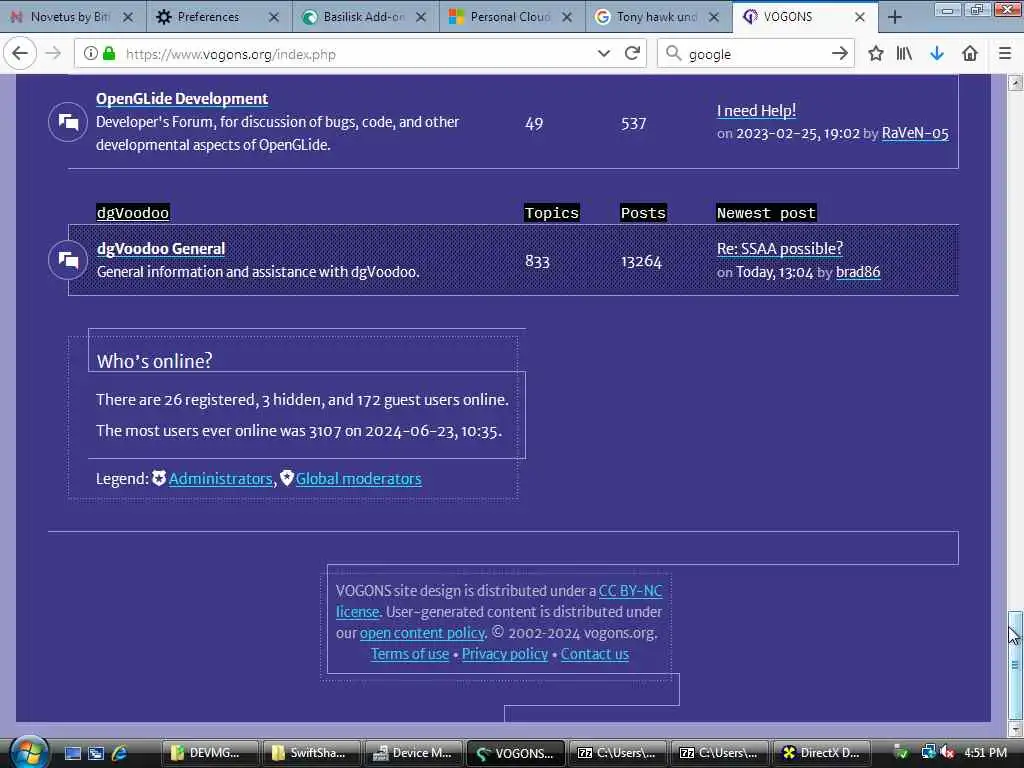Switch to SwiftSha taskbar window
Viewport: 1024px width, 768px height.
pos(311,753)
